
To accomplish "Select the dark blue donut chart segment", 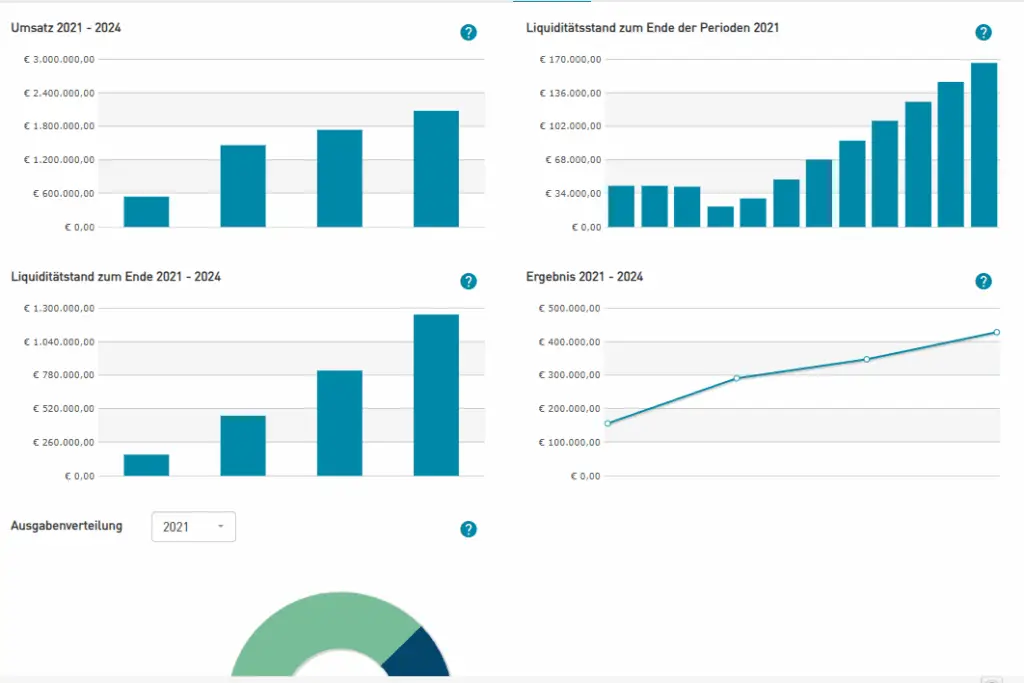I will (x=422, y=655).
